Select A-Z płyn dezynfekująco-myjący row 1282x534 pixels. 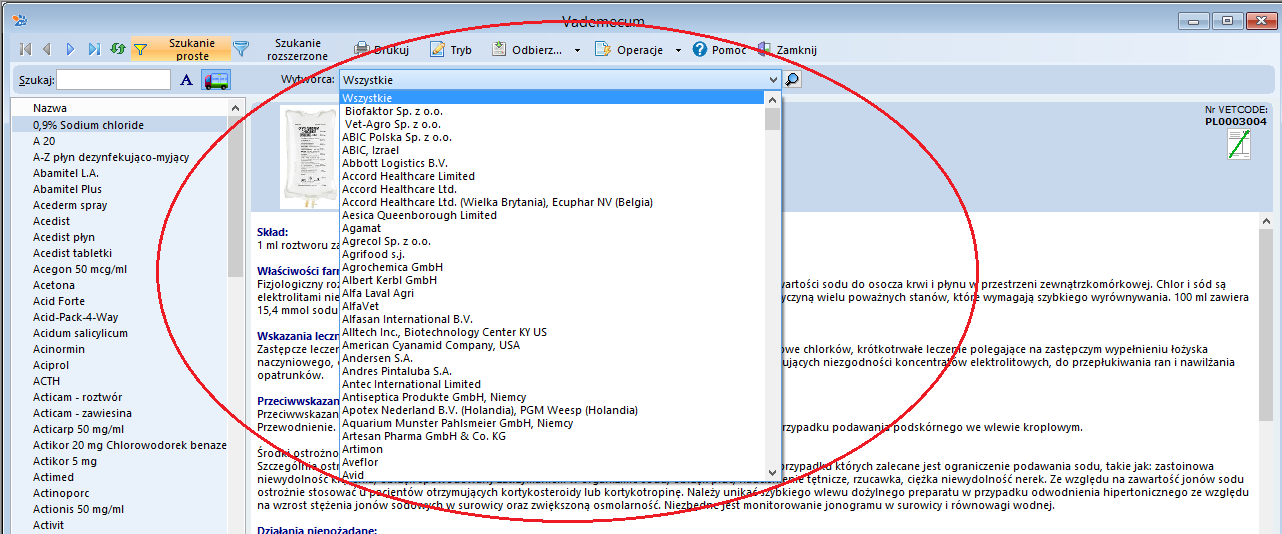pos(120,157)
